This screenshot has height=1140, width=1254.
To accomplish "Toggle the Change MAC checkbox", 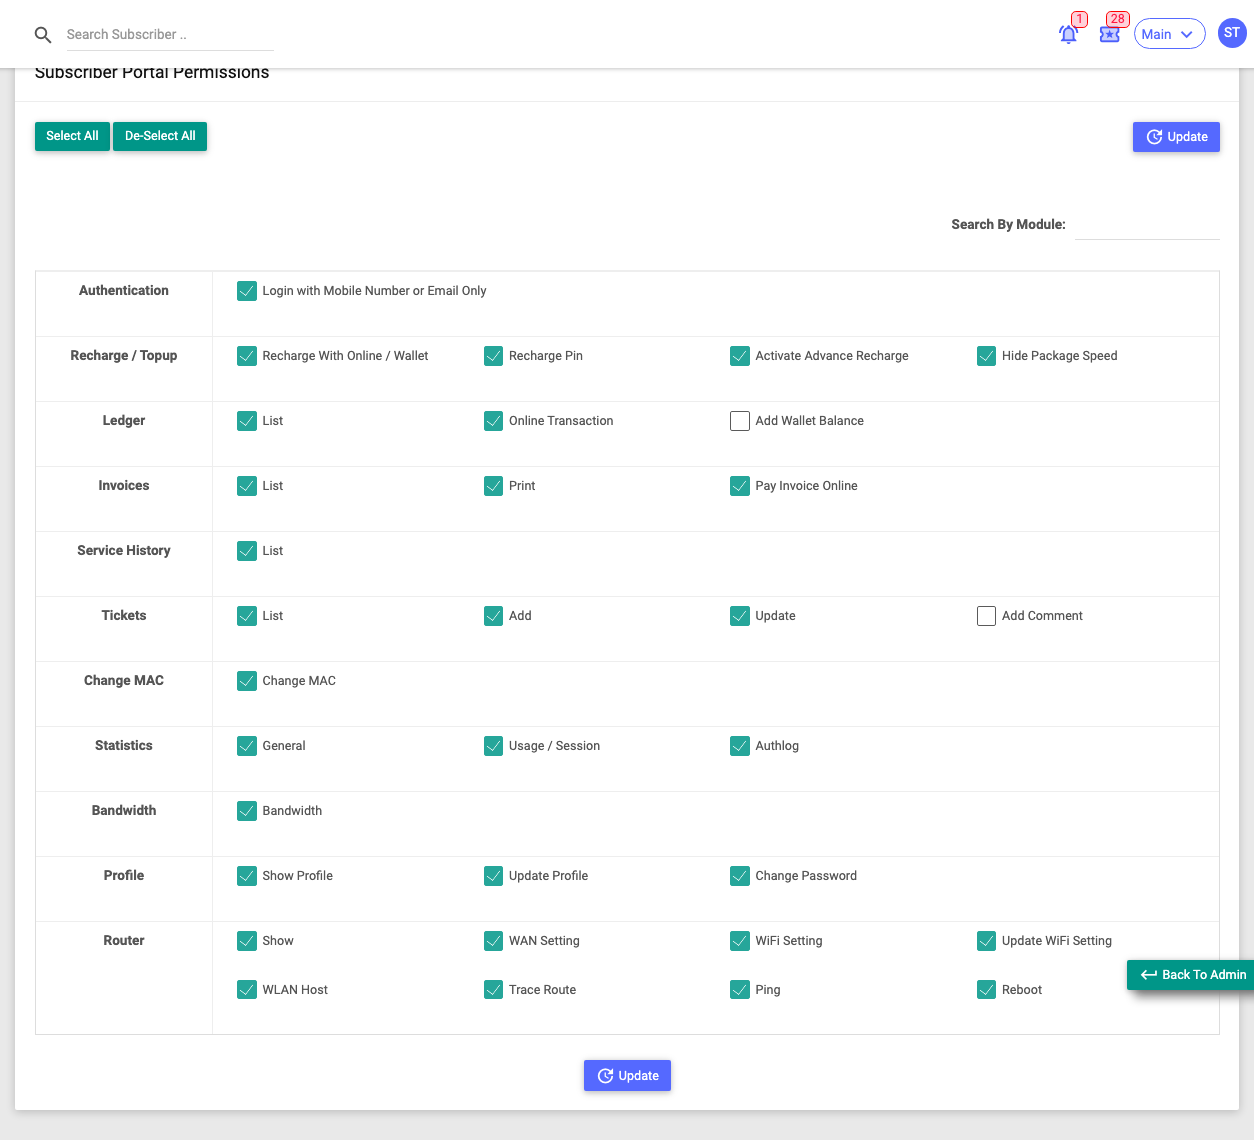I will pyautogui.click(x=247, y=681).
